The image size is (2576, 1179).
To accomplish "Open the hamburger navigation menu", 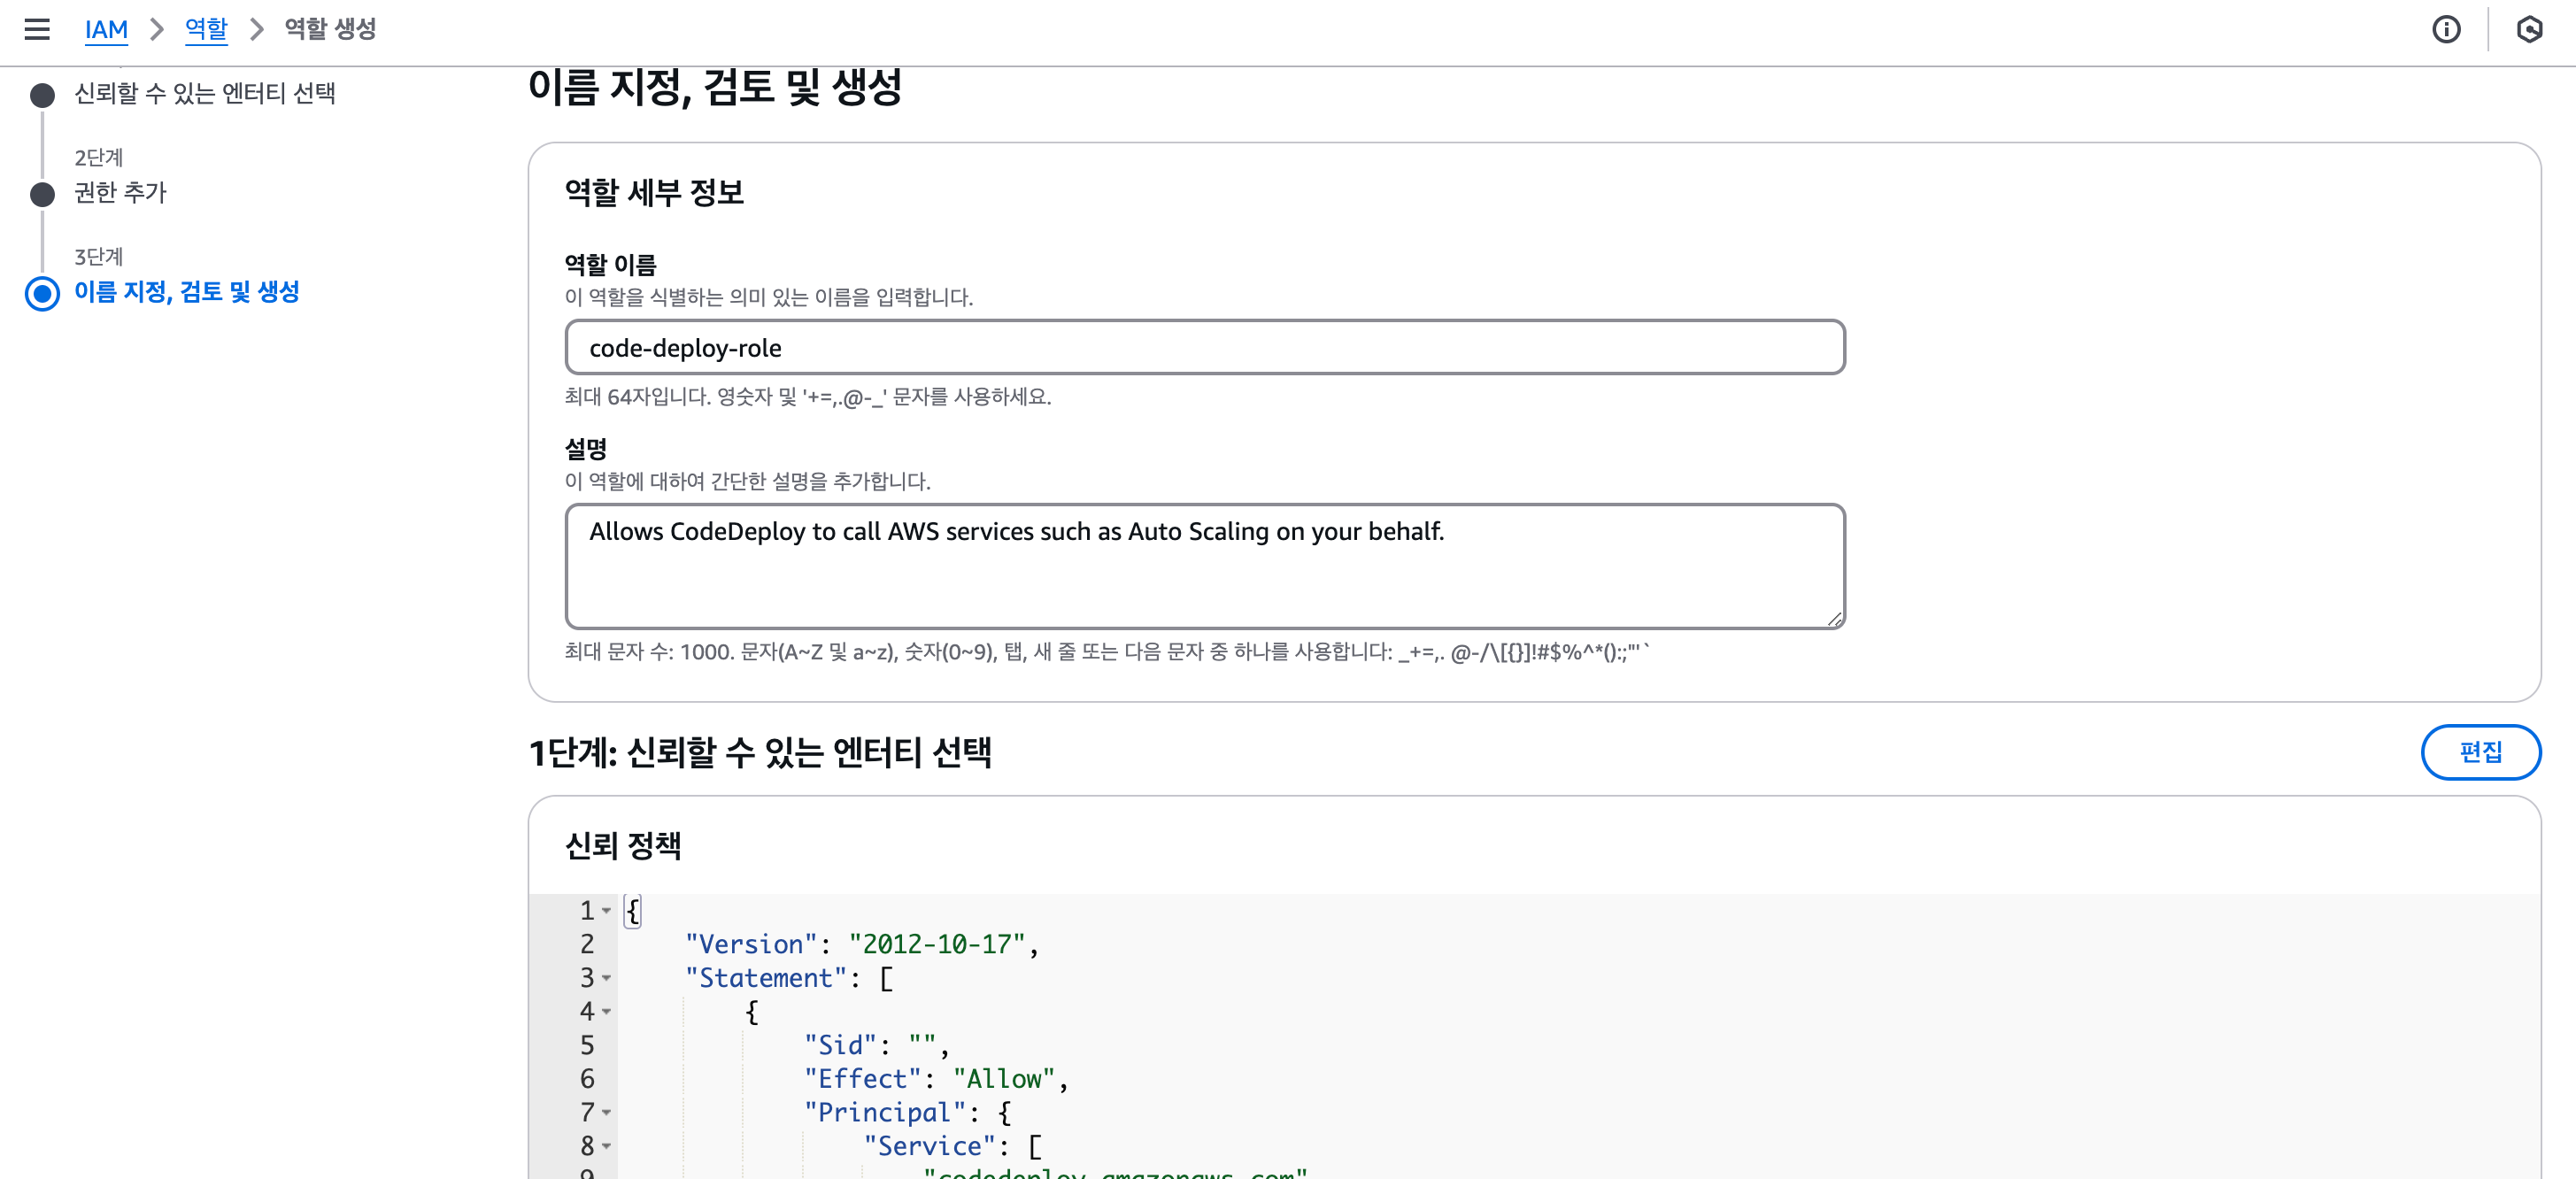I will 37,29.
